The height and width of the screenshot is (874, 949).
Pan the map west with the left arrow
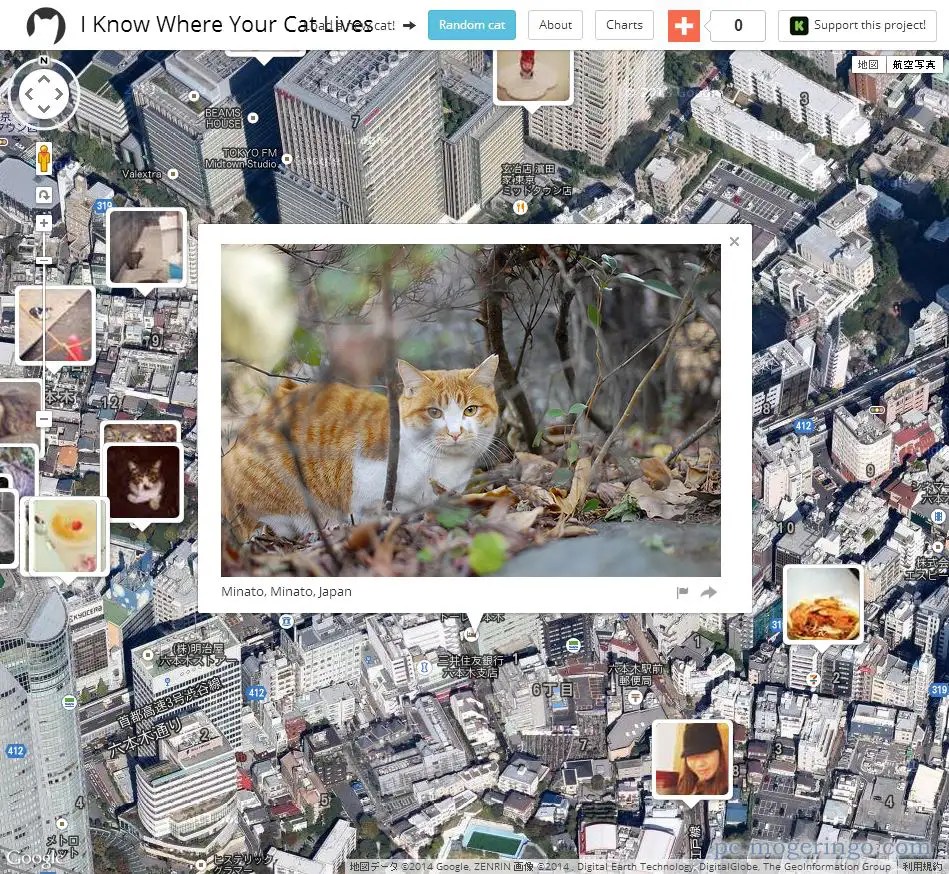tap(29, 93)
